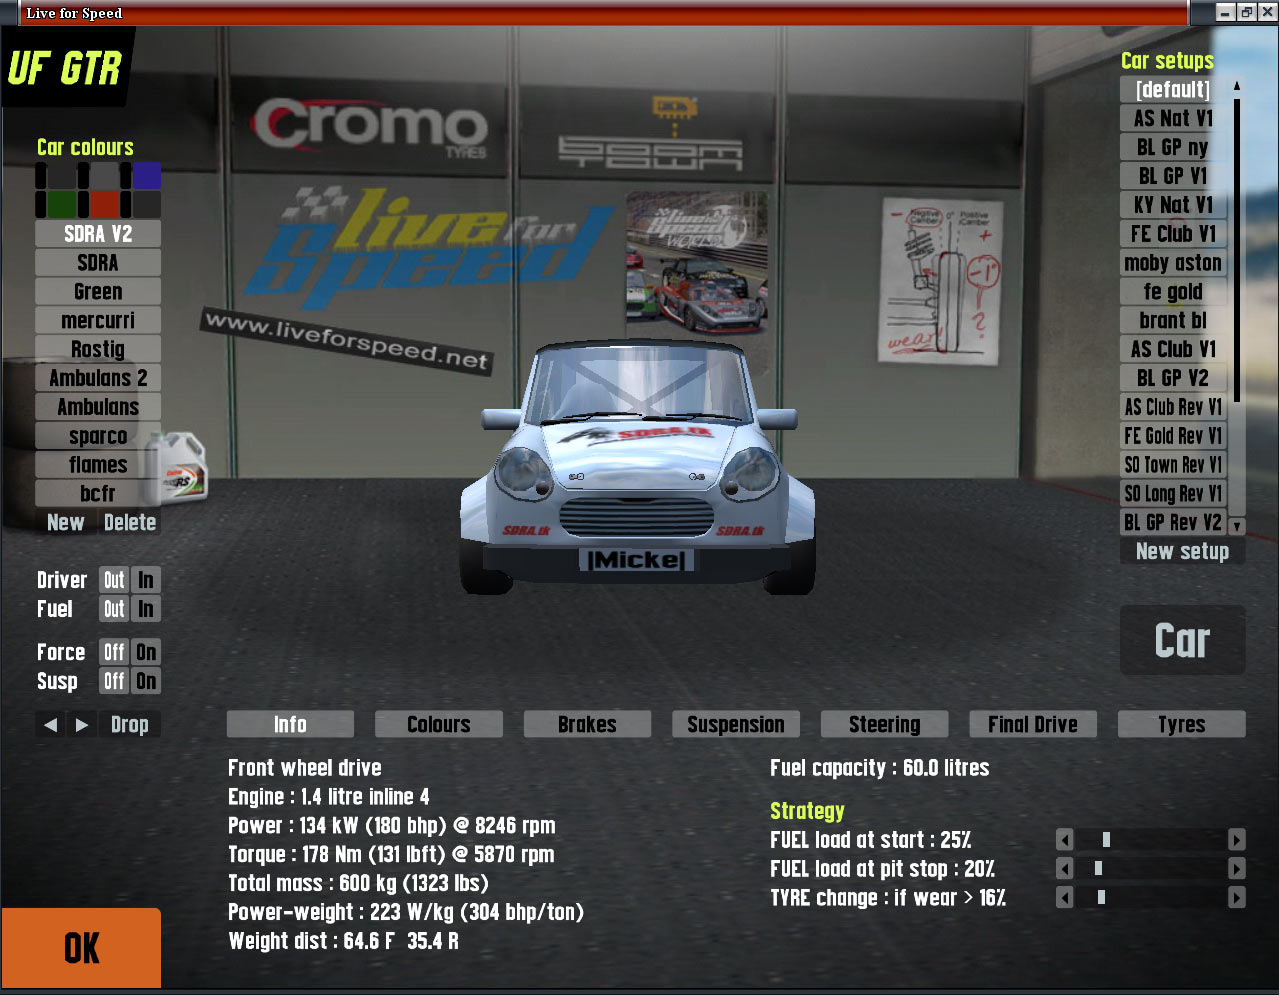Decrease TYRE change wear arrow
Viewport: 1279px width, 995px height.
(x=1065, y=898)
